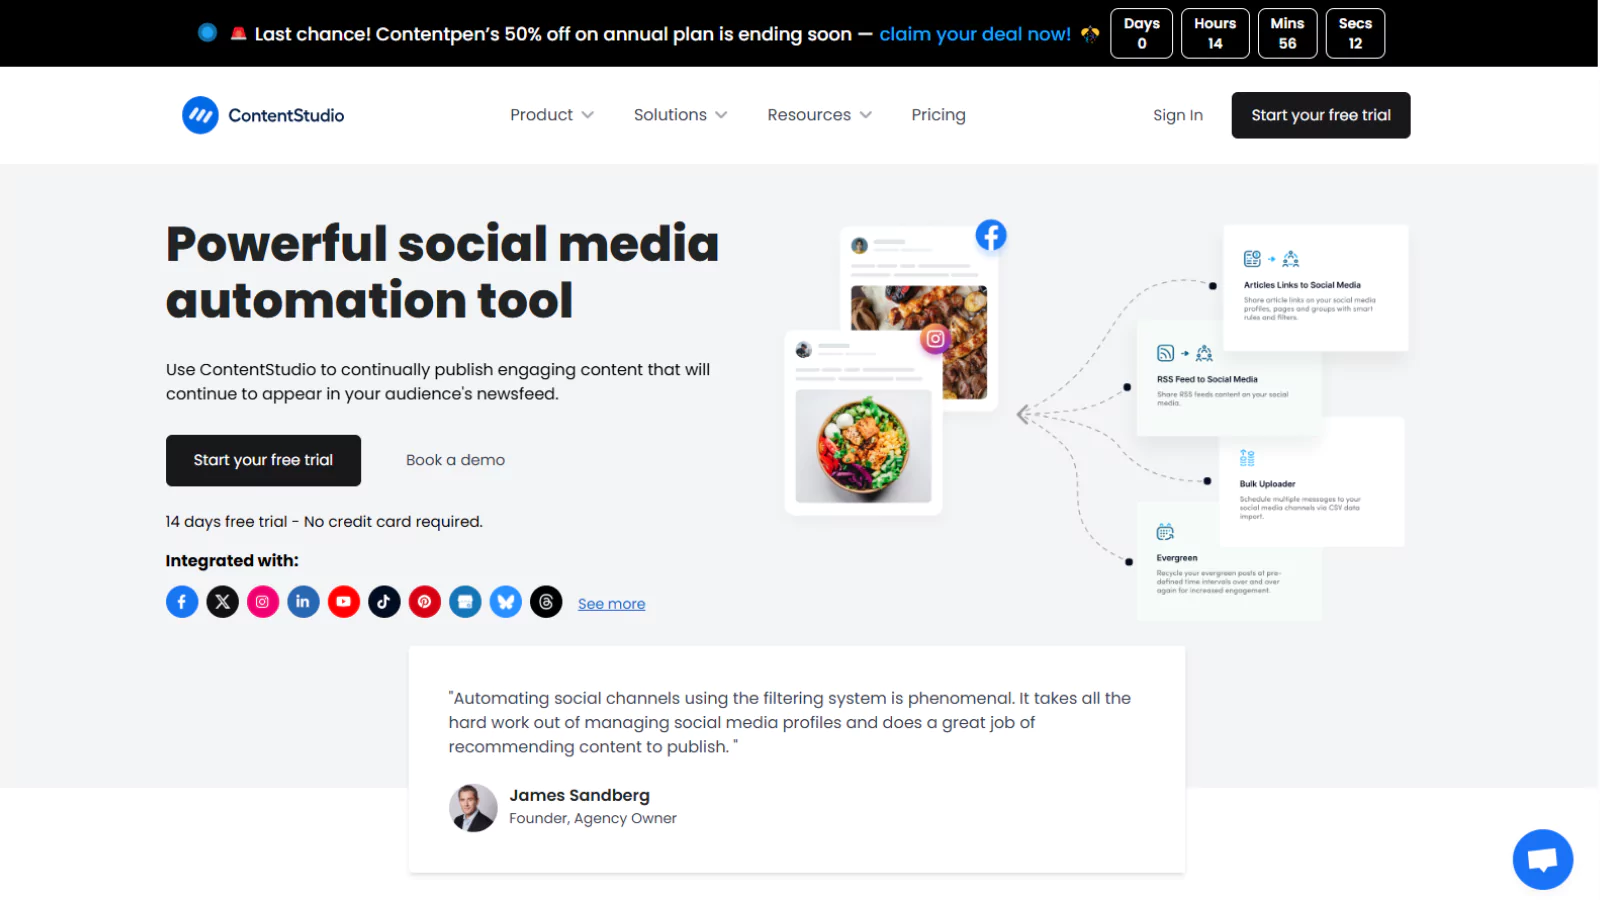
Task: Expand the Resources dropdown chevron
Action: (866, 115)
